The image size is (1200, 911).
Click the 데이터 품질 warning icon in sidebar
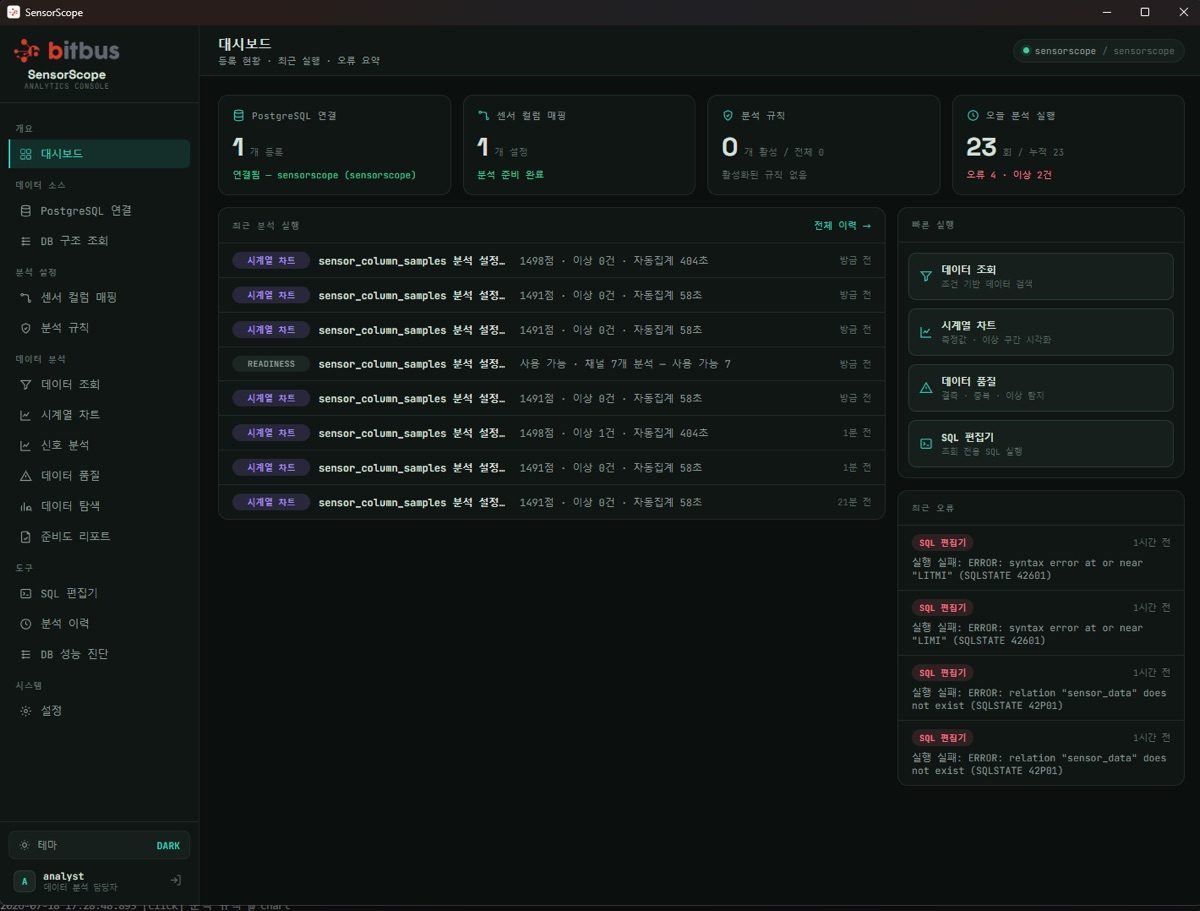point(25,476)
